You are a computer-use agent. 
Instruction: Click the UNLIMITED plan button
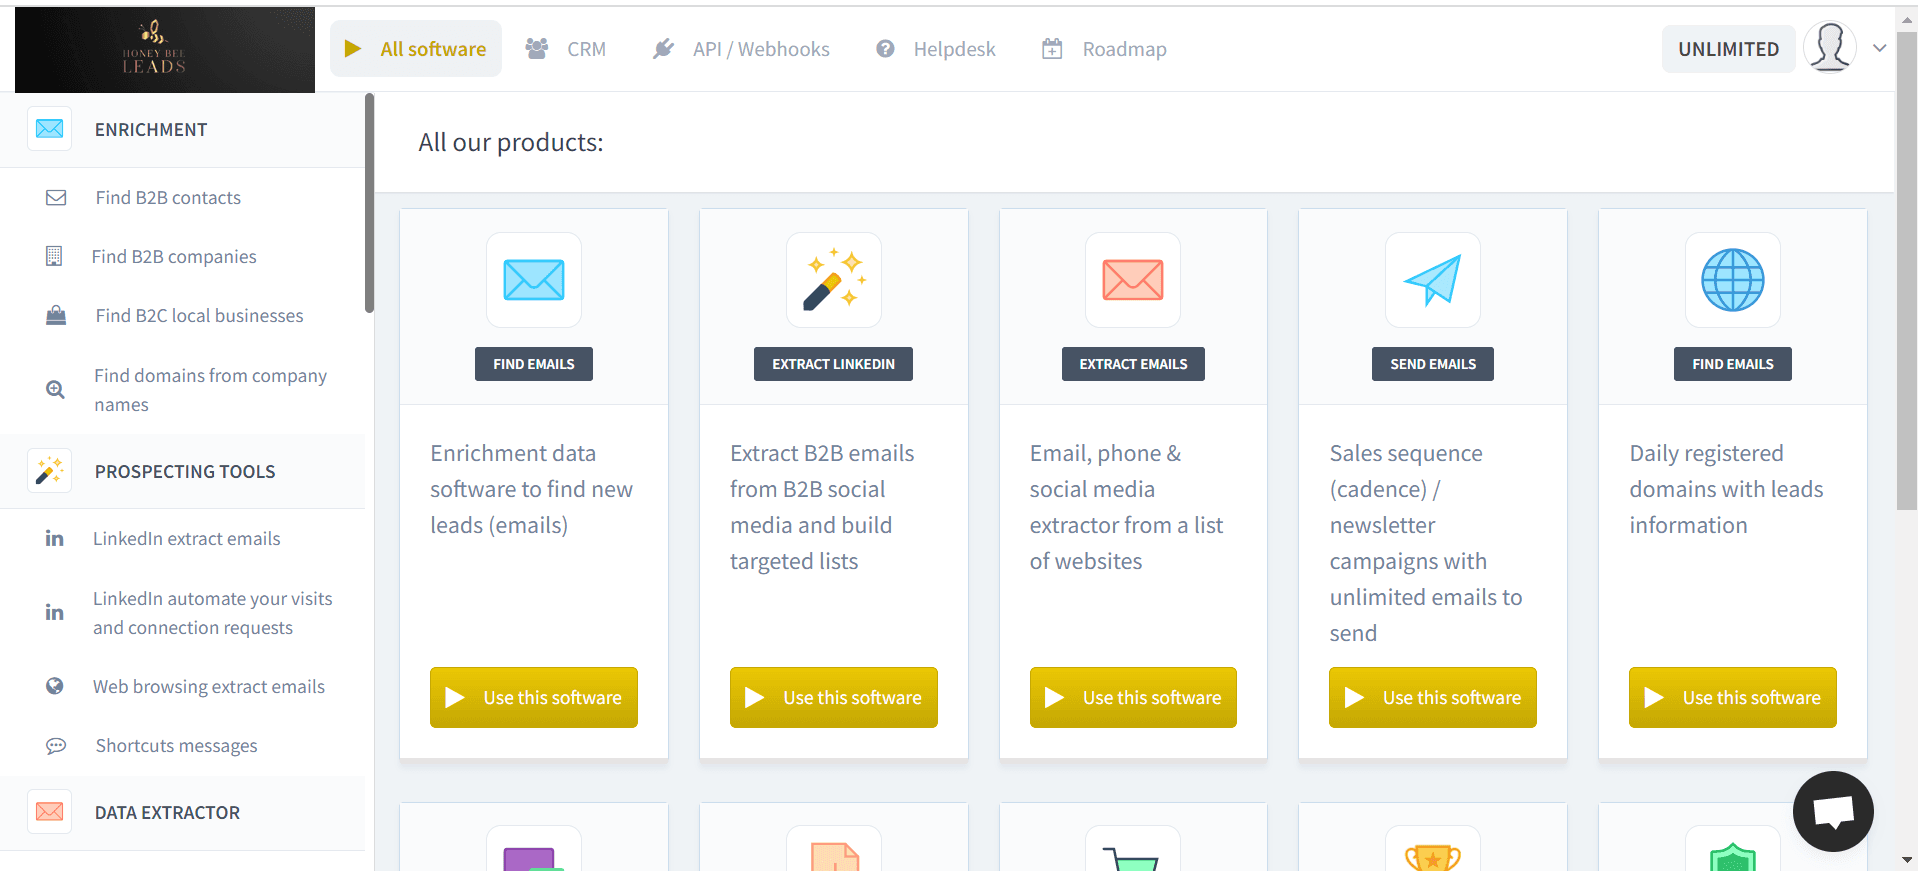pyautogui.click(x=1728, y=49)
